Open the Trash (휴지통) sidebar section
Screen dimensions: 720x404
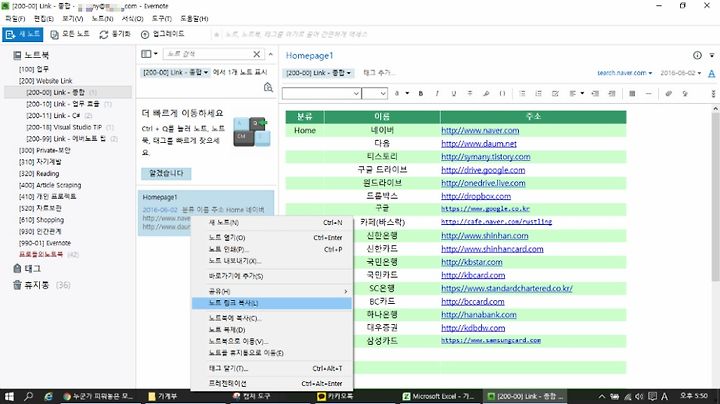(31, 285)
